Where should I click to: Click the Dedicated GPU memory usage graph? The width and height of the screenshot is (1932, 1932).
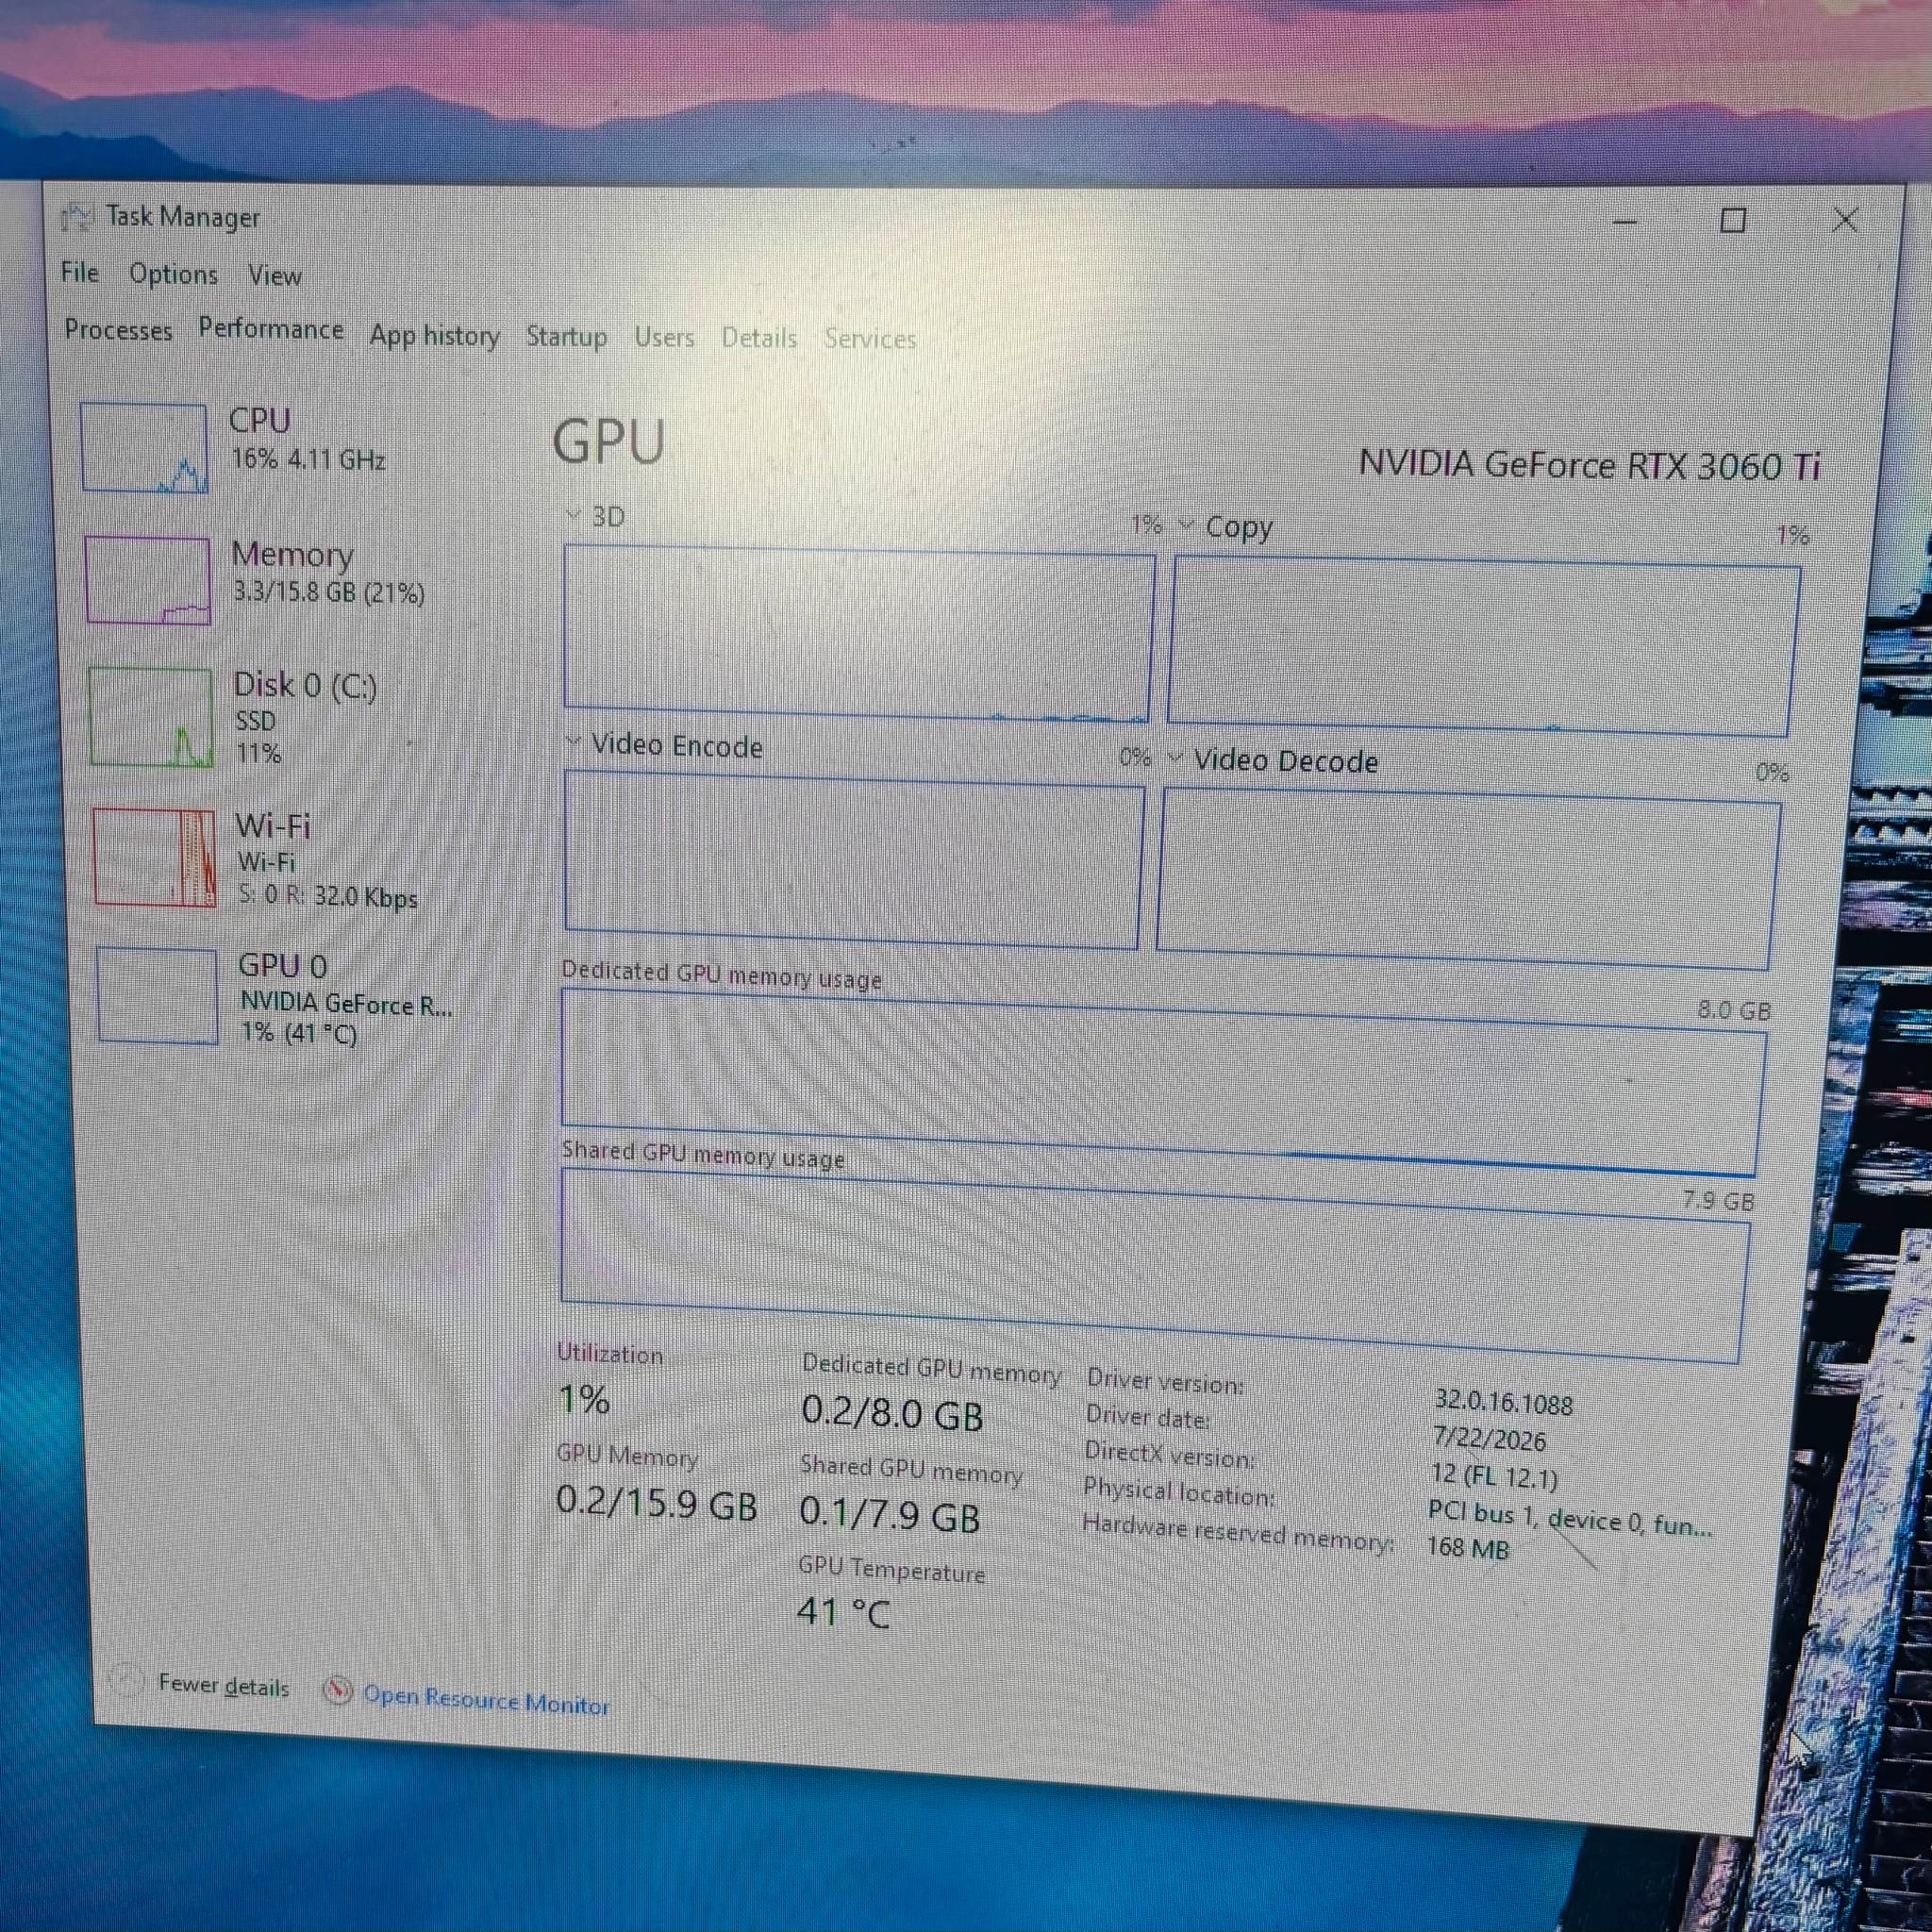pyautogui.click(x=1163, y=1082)
